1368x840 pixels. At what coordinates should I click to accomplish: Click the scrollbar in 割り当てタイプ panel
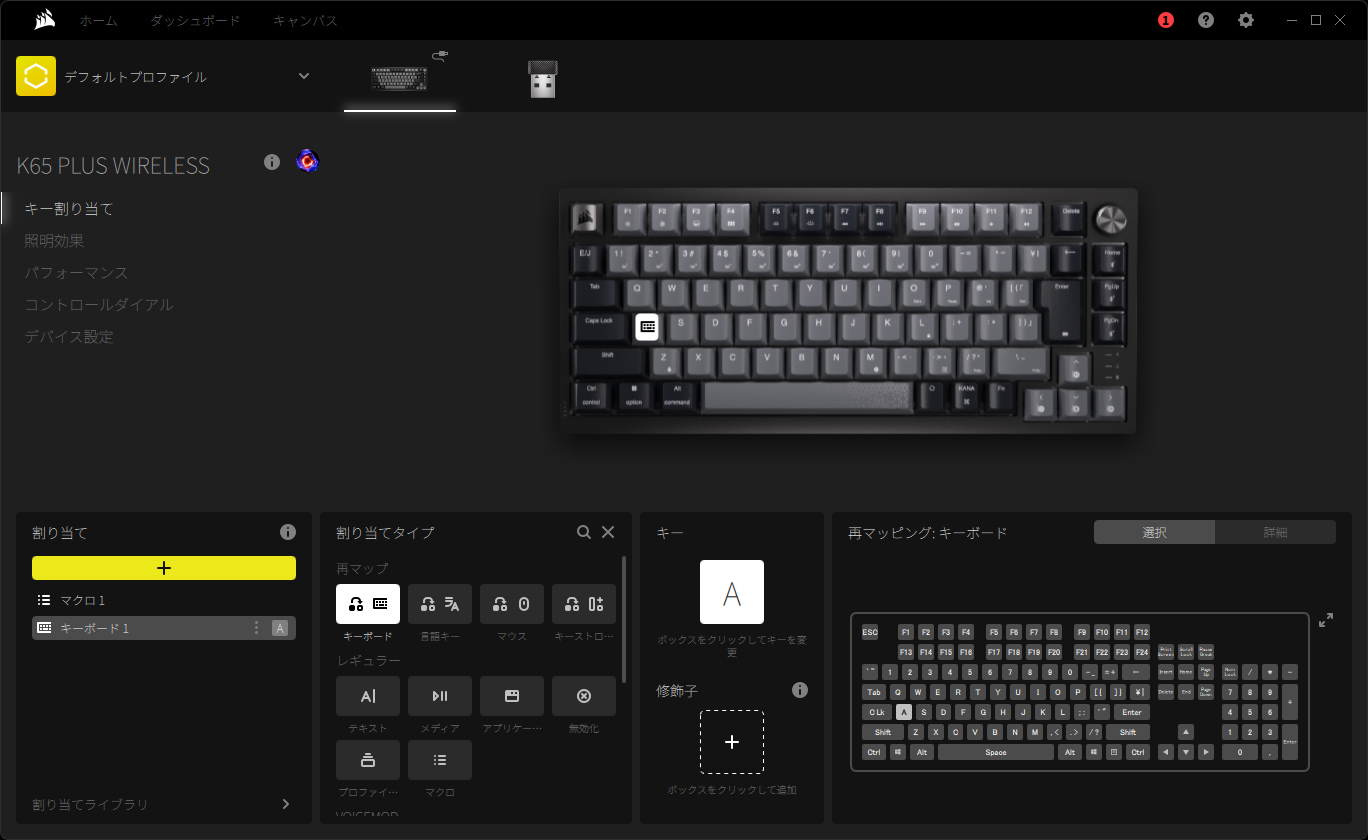click(x=624, y=620)
